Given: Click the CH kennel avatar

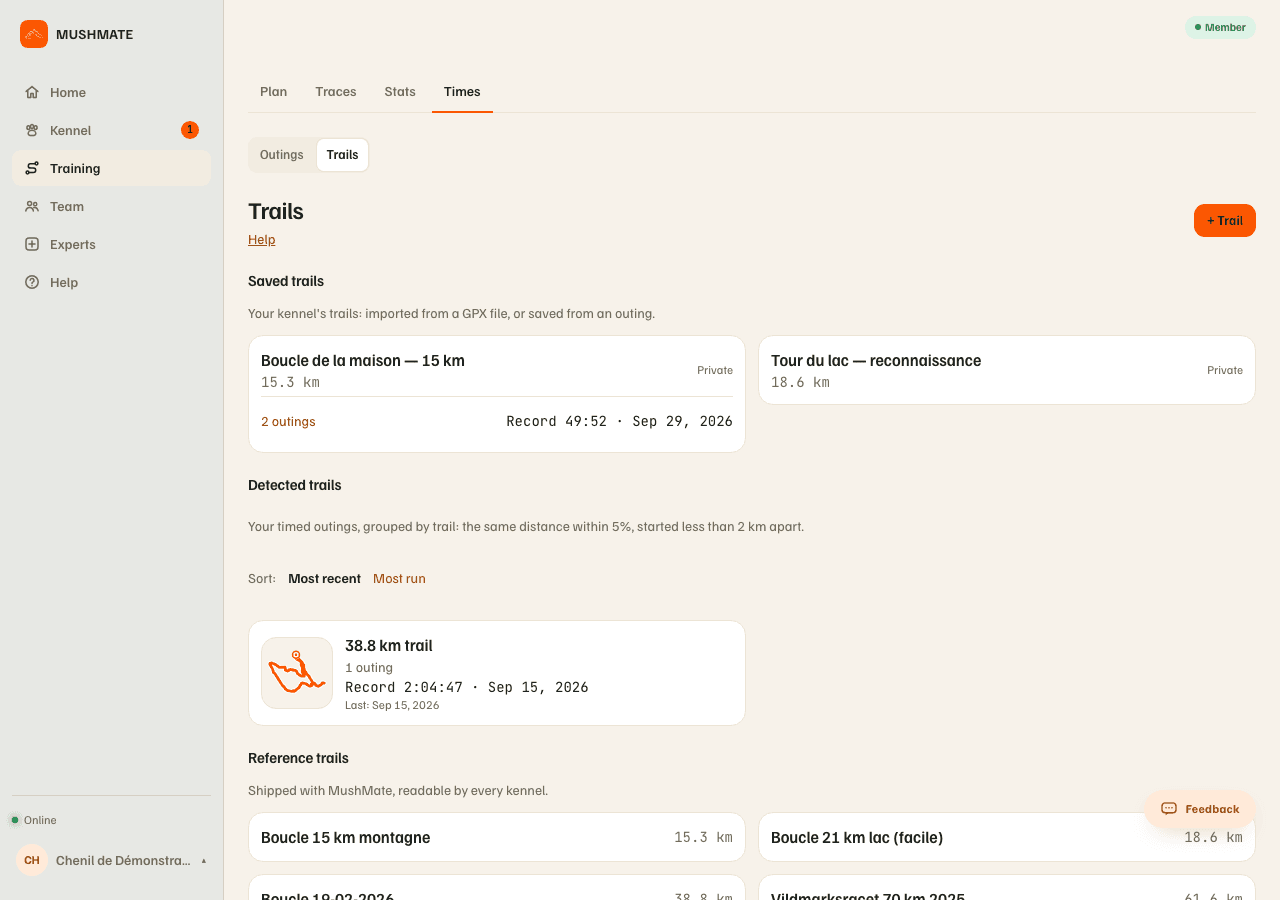Looking at the screenshot, I should click(32, 860).
